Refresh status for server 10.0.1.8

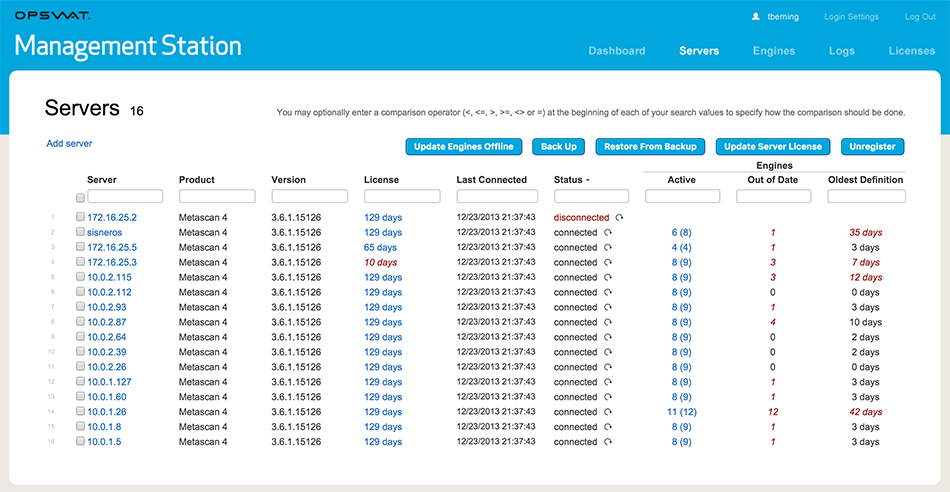(608, 427)
